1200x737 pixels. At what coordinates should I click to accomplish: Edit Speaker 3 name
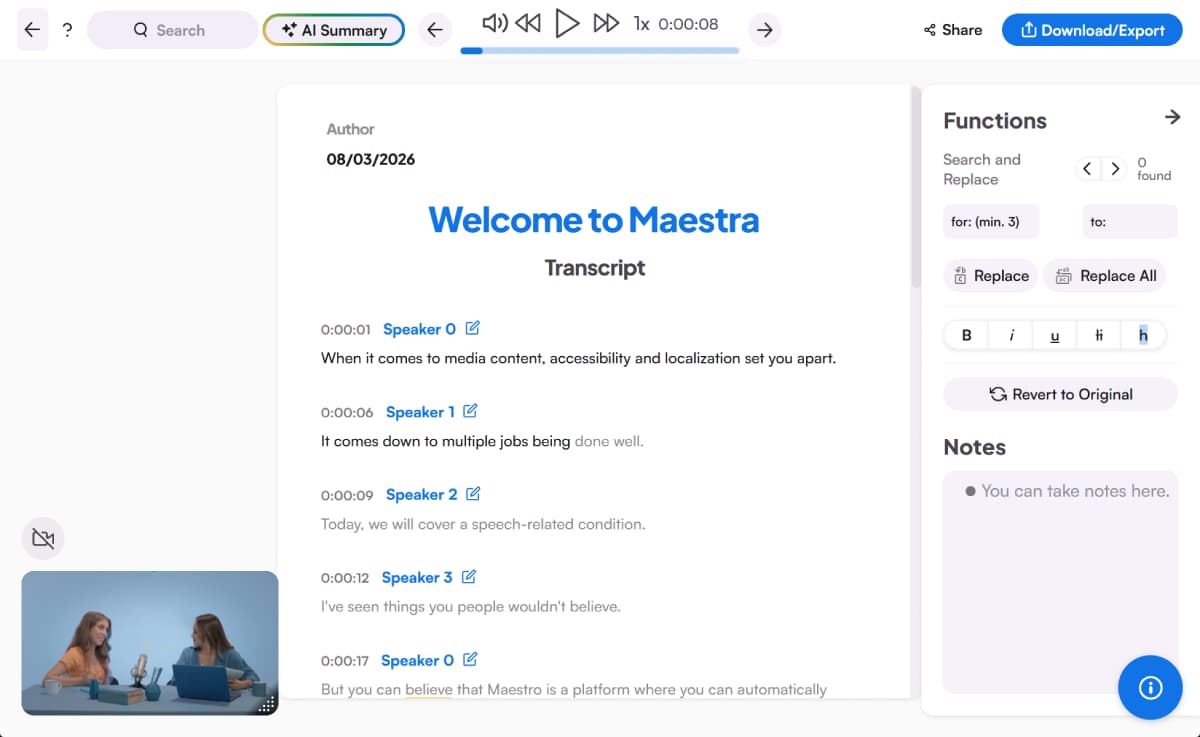coord(469,577)
